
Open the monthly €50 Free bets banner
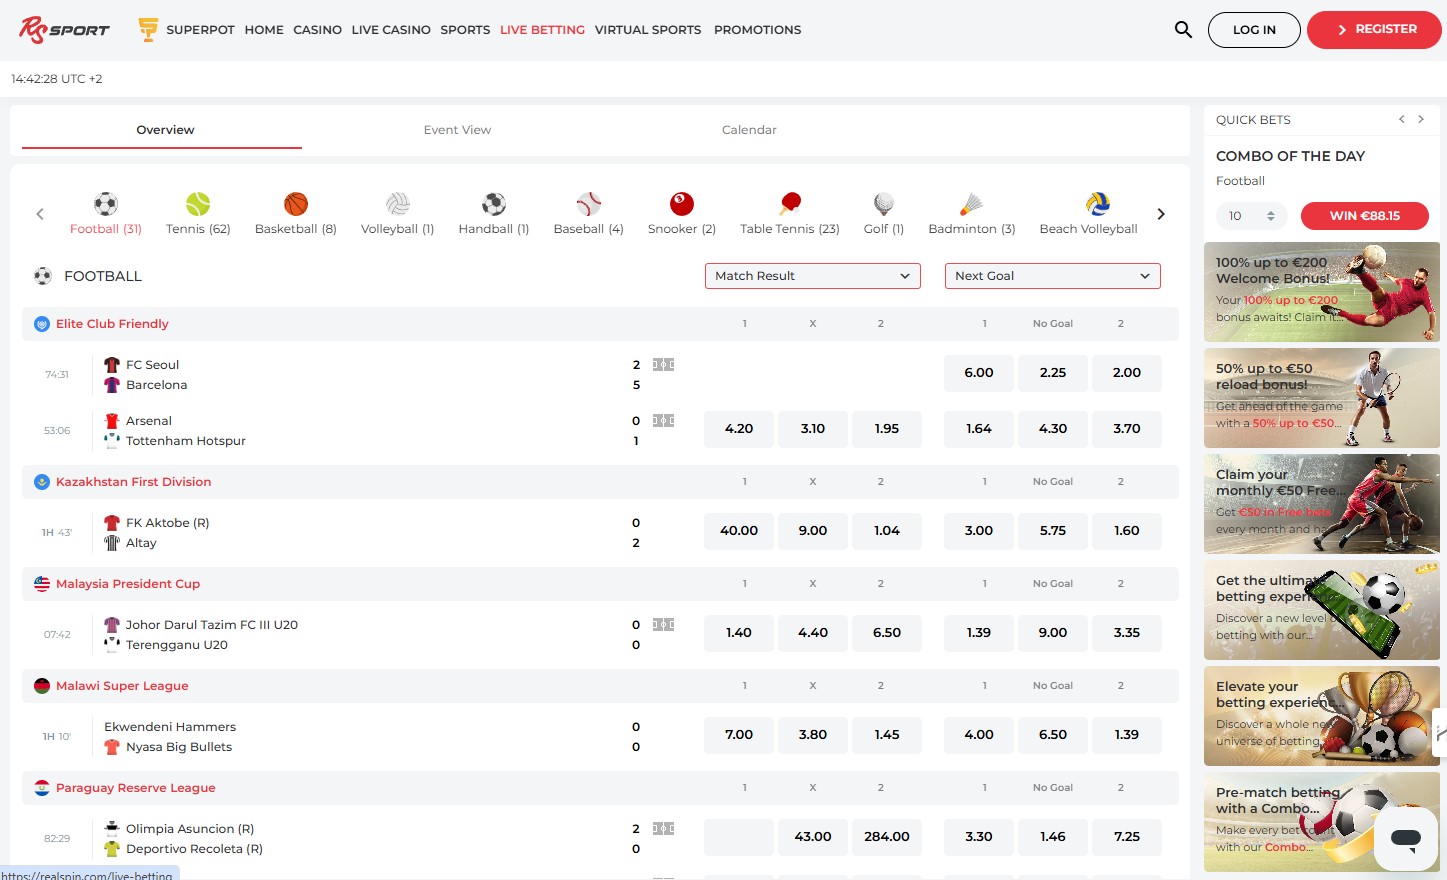click(1322, 504)
